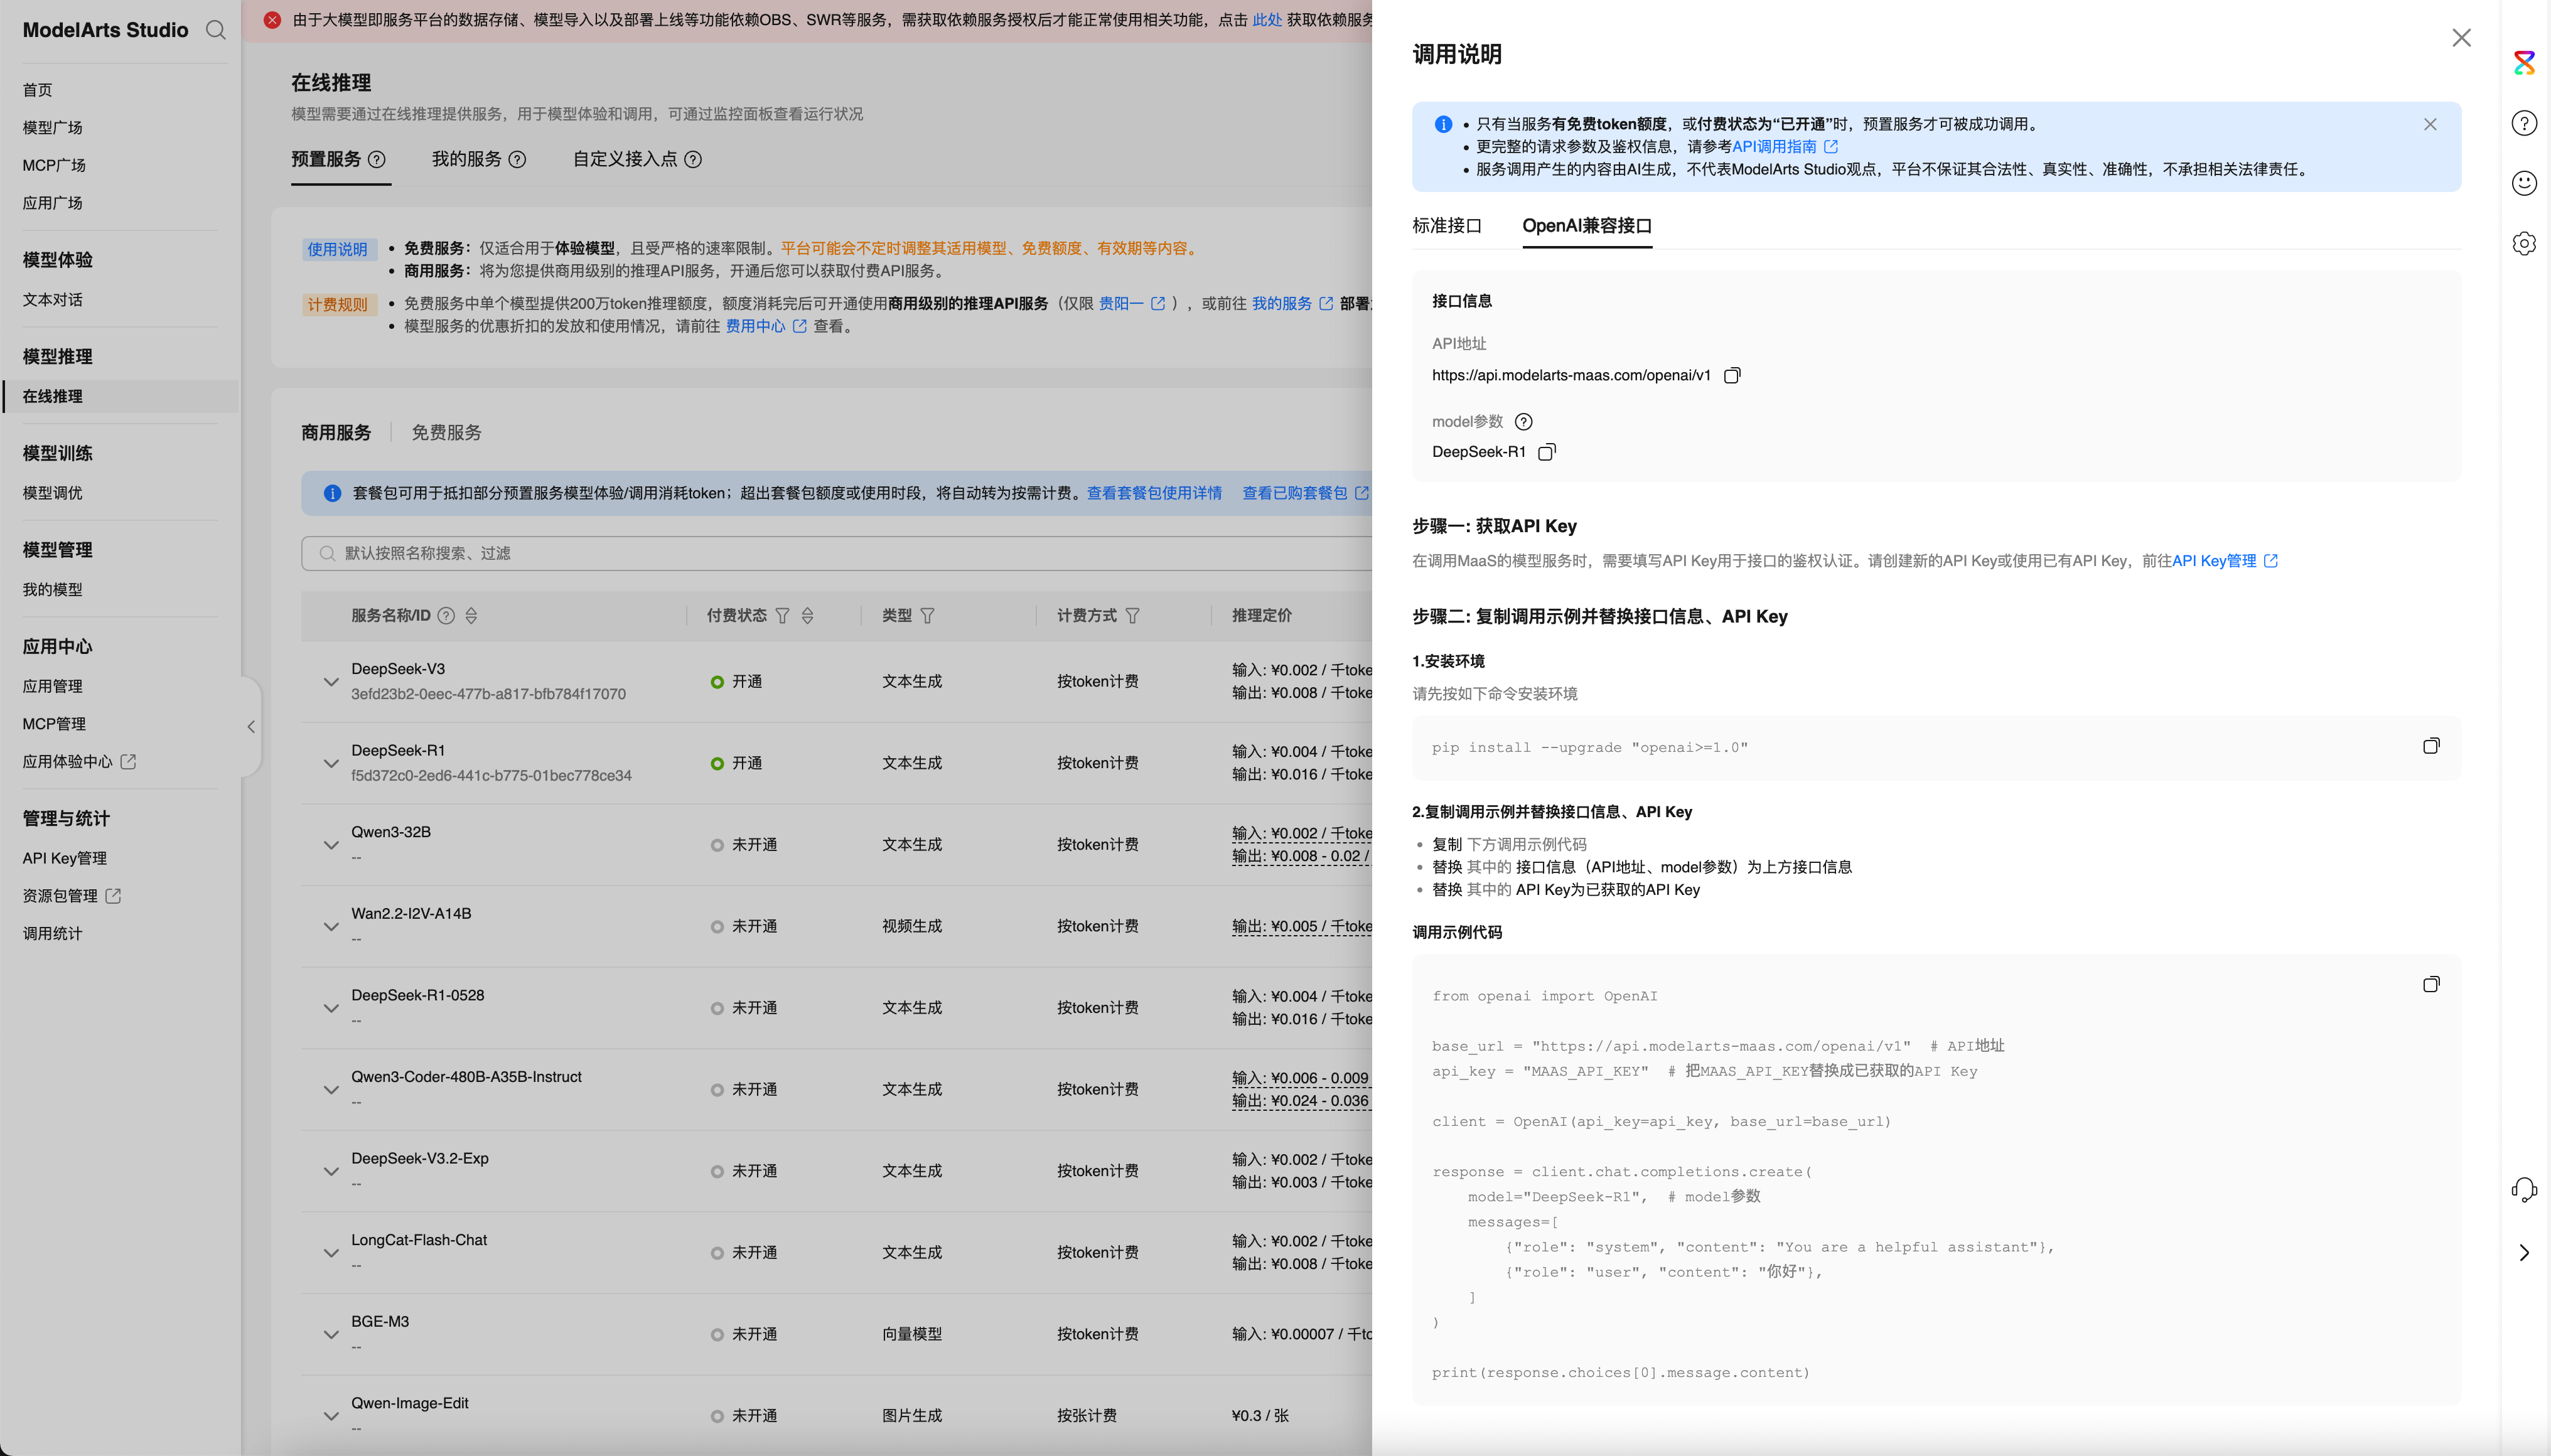
Task: Click the smiley feedback icon
Action: (2524, 183)
